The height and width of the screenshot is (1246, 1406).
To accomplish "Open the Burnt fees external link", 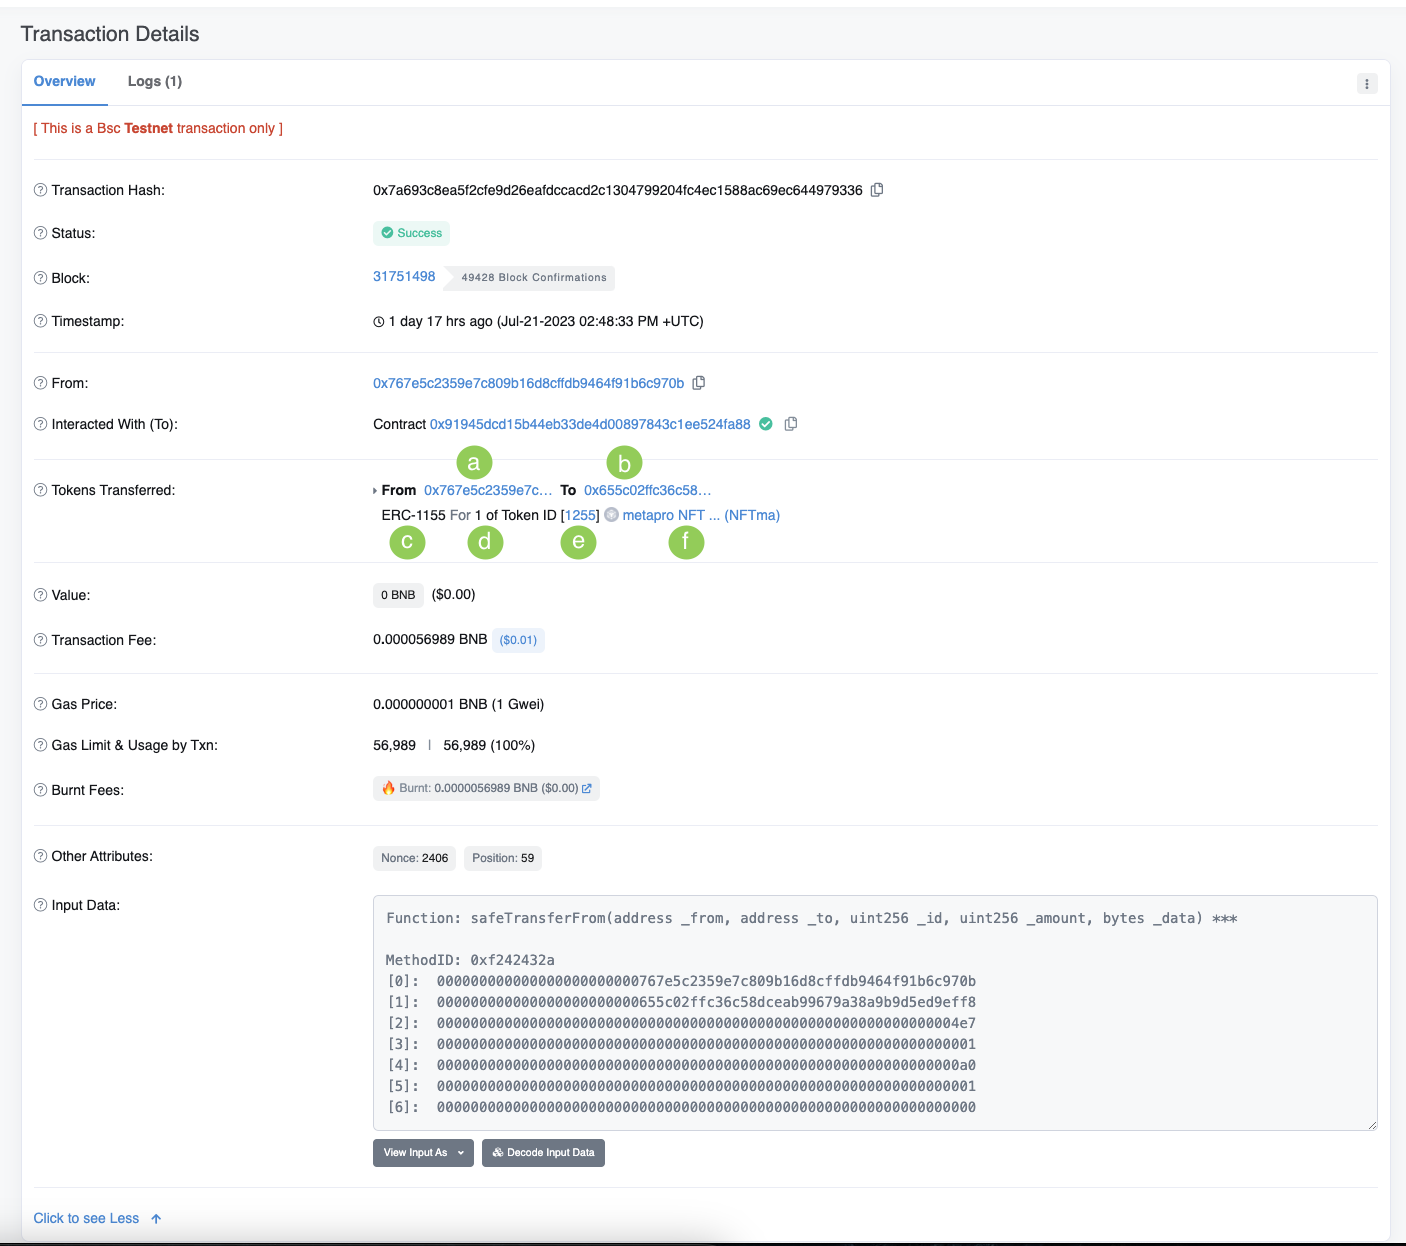I will point(587,788).
